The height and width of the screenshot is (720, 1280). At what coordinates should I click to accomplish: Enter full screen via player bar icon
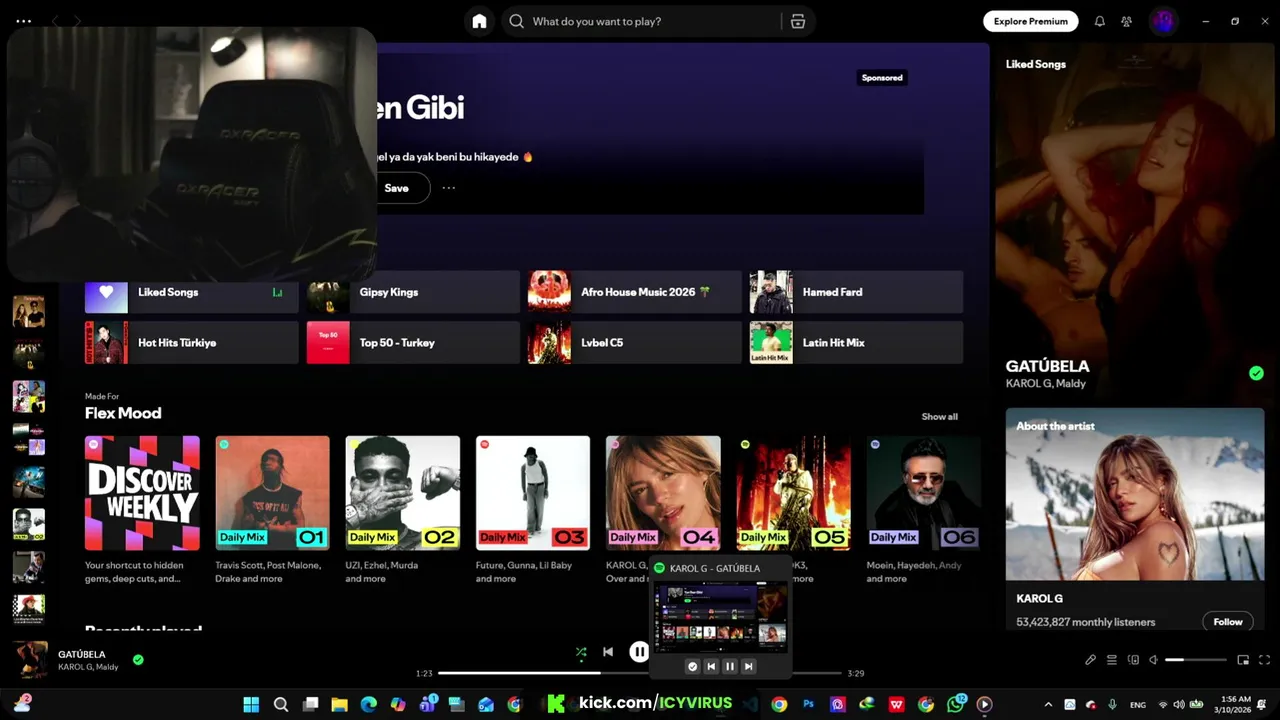pyautogui.click(x=1264, y=660)
